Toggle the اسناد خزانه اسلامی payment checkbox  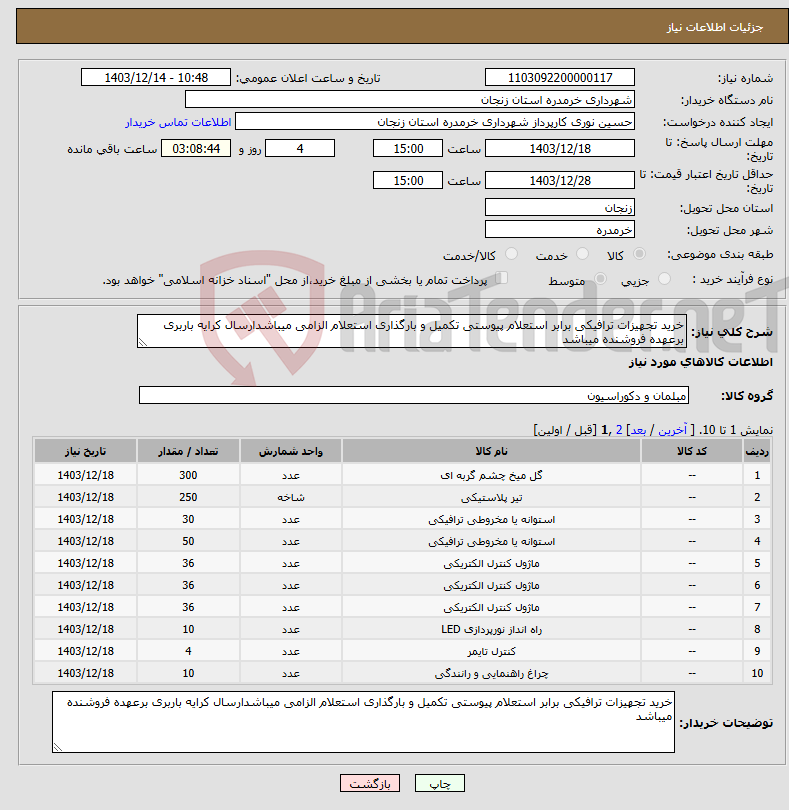(x=502, y=278)
